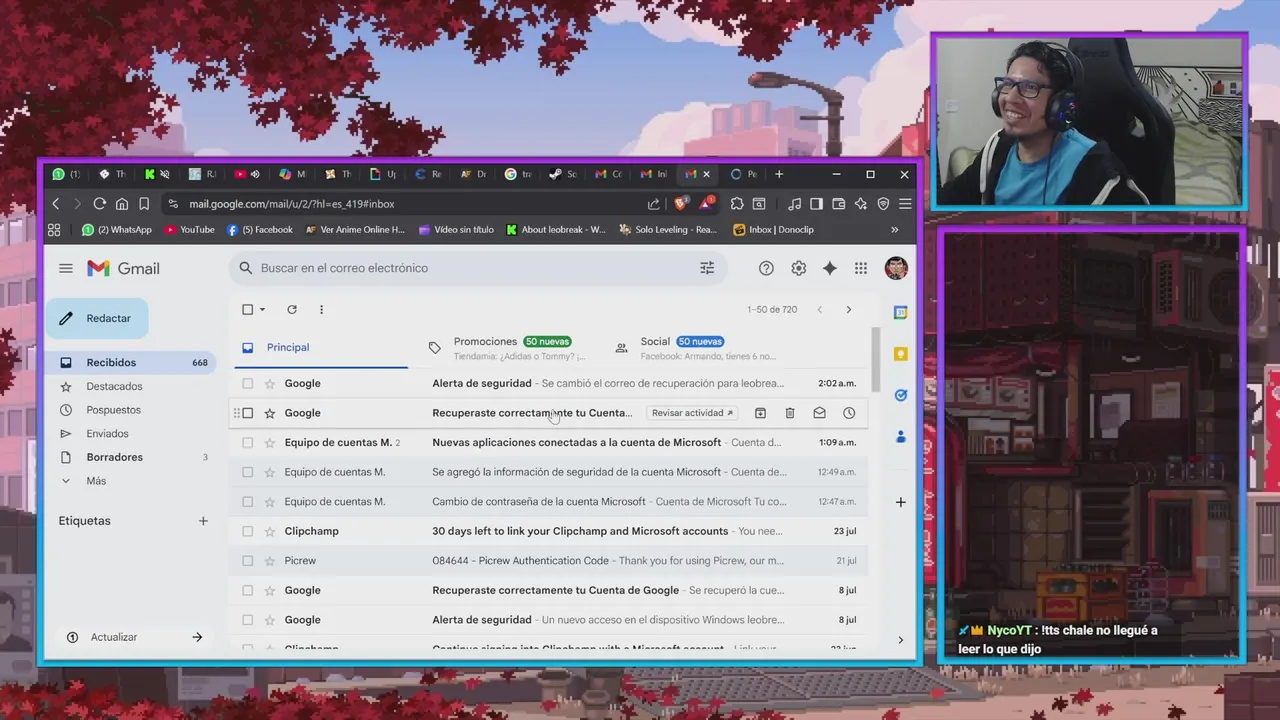Click Brave Rewards triangle icon
This screenshot has width=1280, height=720.
point(708,203)
